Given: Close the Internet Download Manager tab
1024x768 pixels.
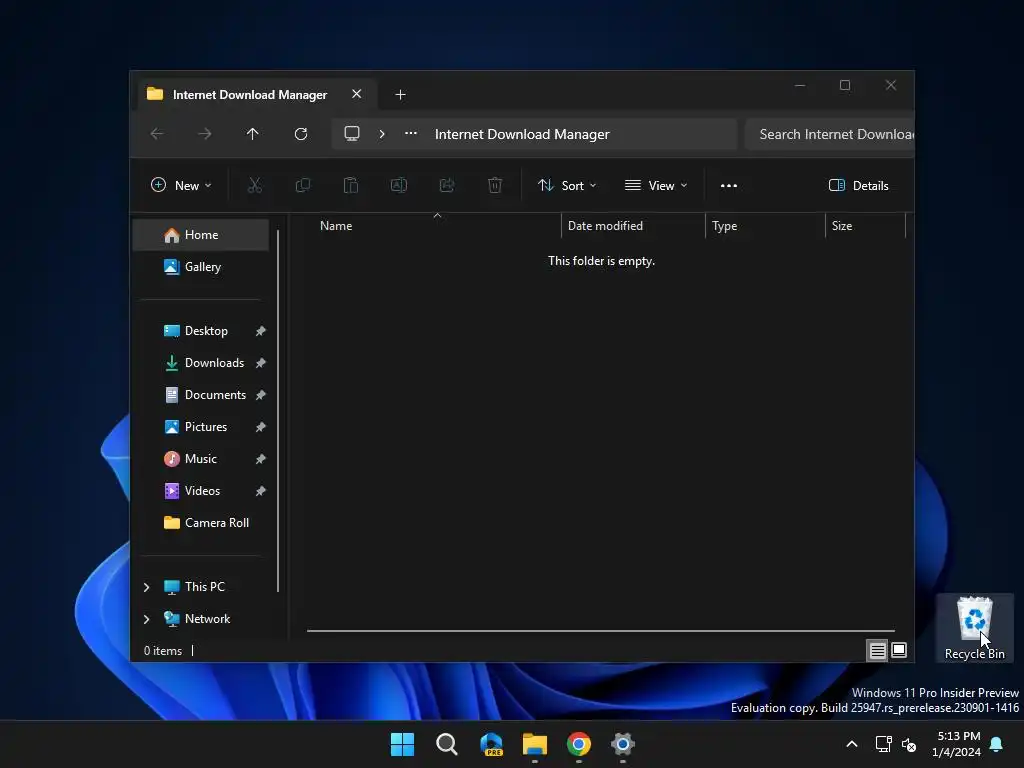Looking at the screenshot, I should pyautogui.click(x=357, y=94).
